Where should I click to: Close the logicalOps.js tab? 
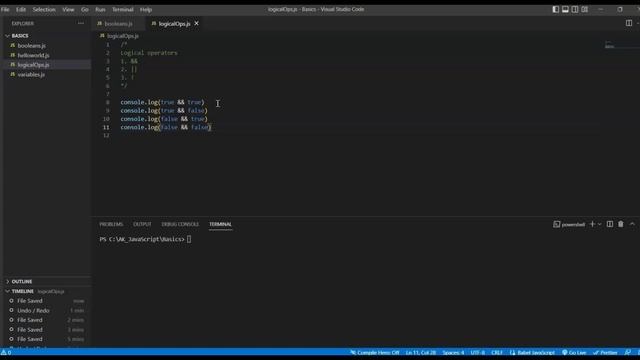[x=196, y=23]
